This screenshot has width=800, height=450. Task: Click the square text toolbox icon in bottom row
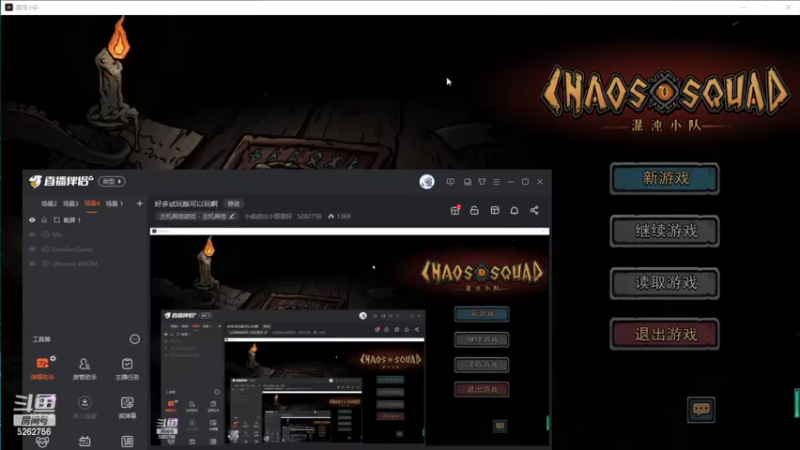[127, 442]
